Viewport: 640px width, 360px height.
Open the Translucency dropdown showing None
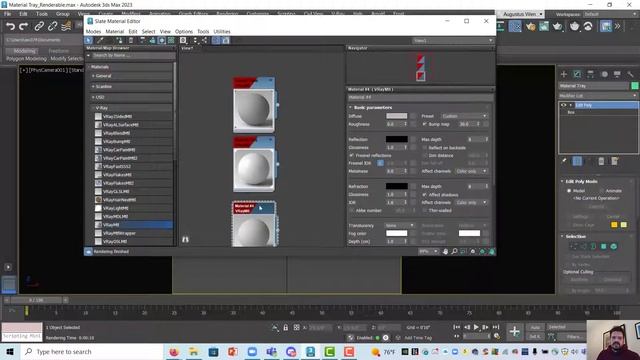coord(400,226)
